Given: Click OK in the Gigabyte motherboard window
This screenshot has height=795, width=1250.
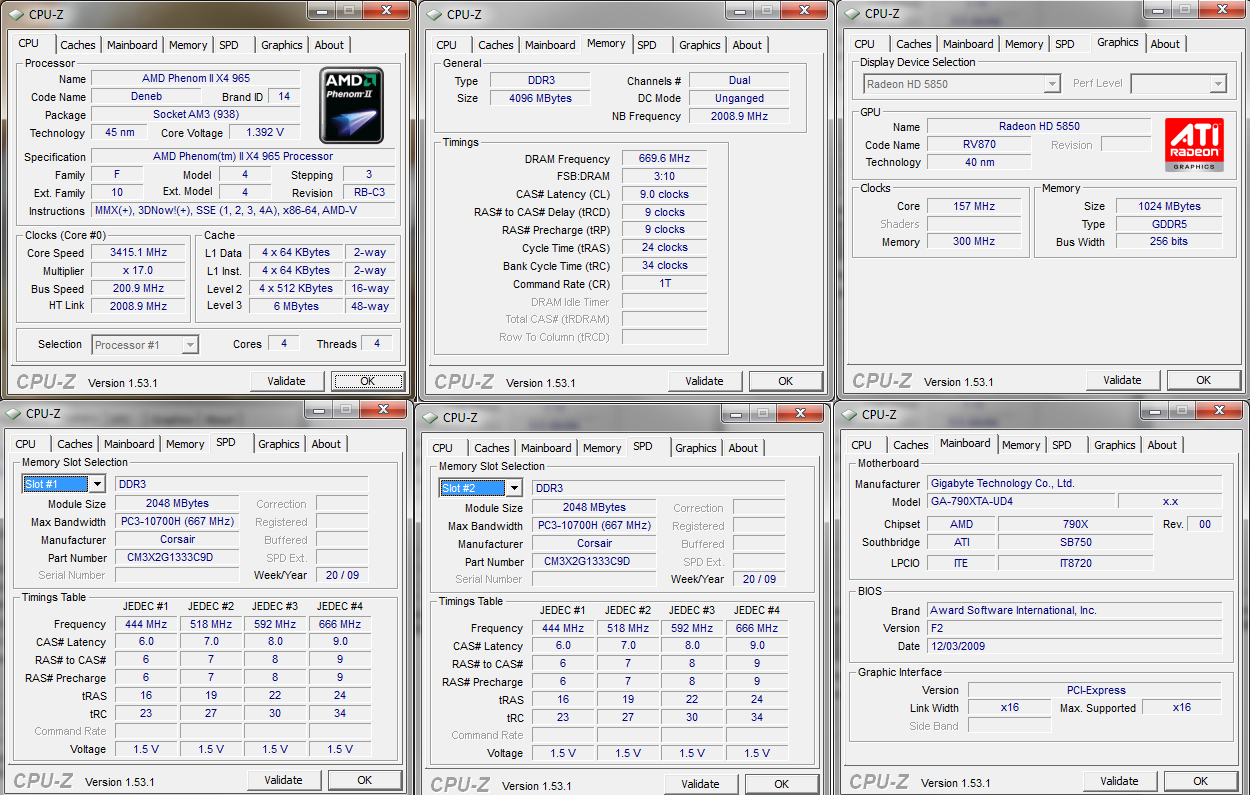Looking at the screenshot, I should (1200, 781).
